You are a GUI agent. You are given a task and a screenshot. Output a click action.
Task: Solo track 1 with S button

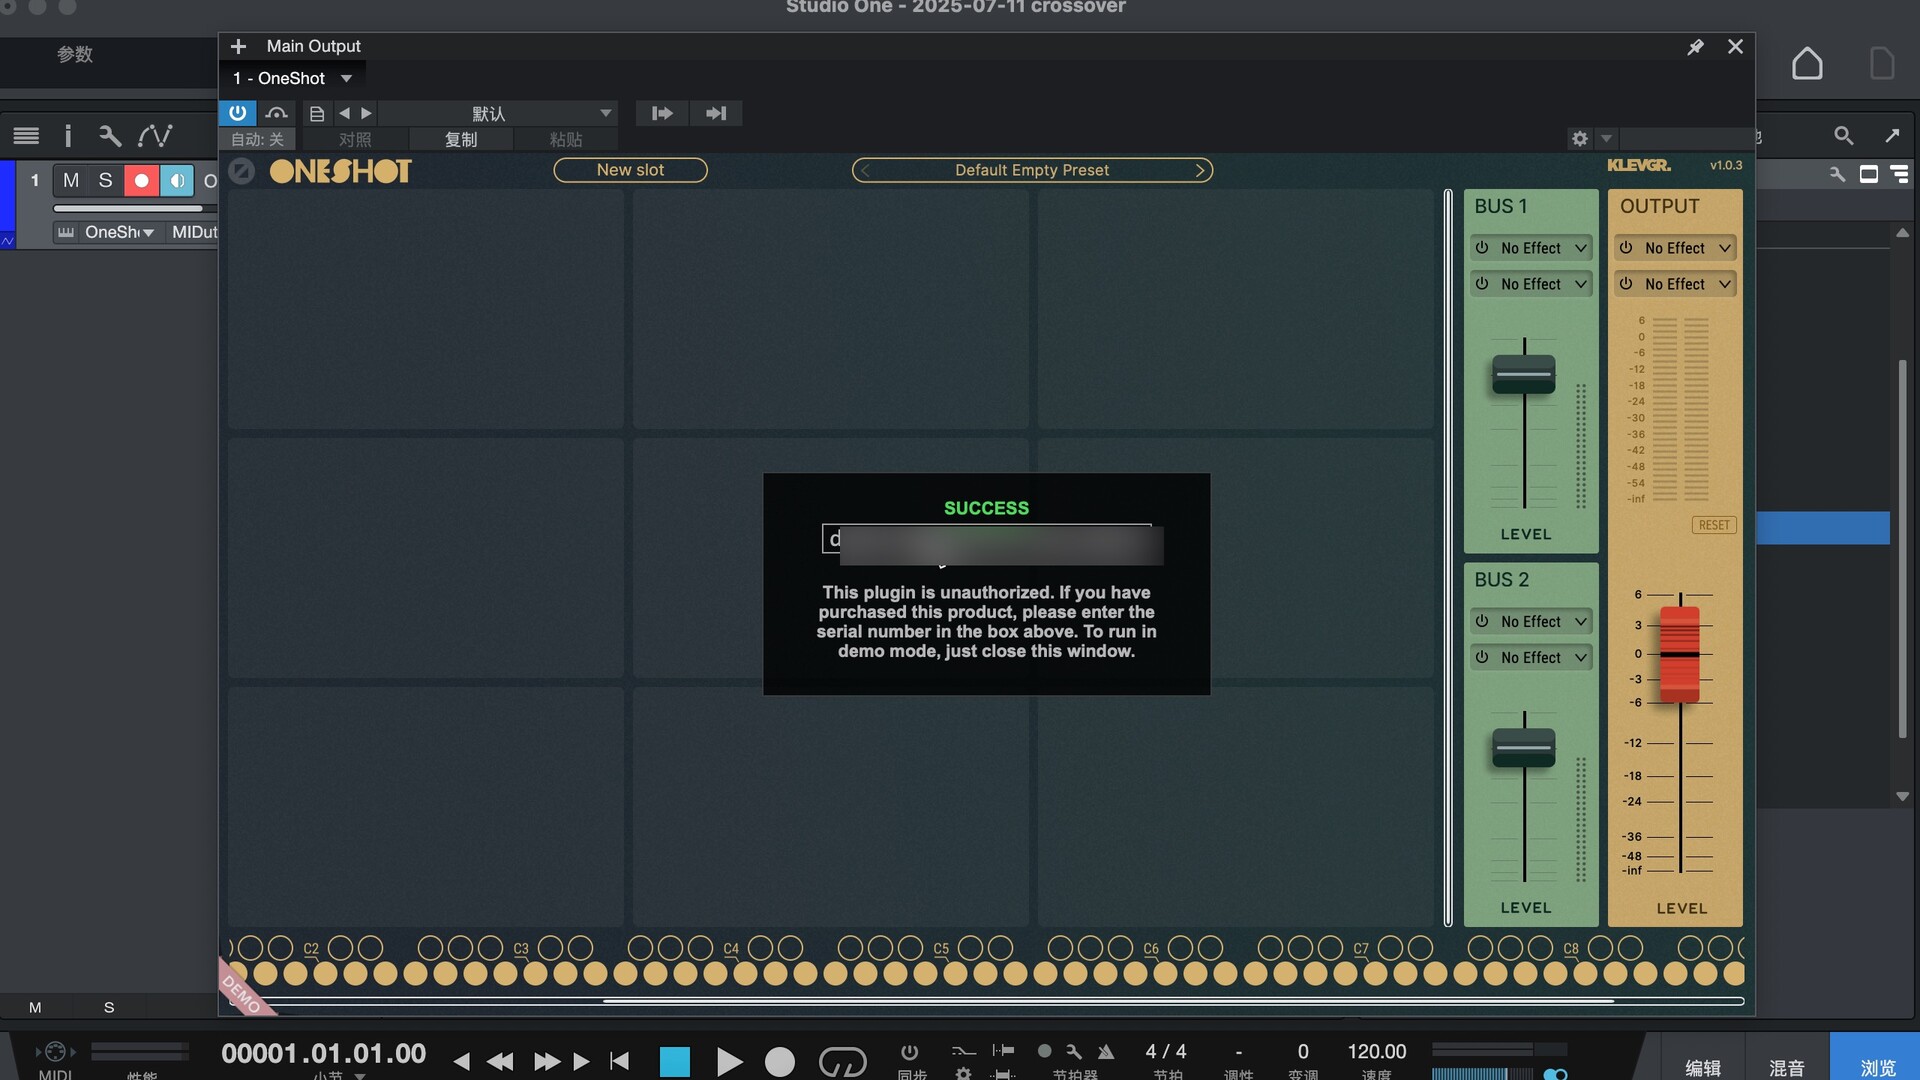pyautogui.click(x=105, y=180)
